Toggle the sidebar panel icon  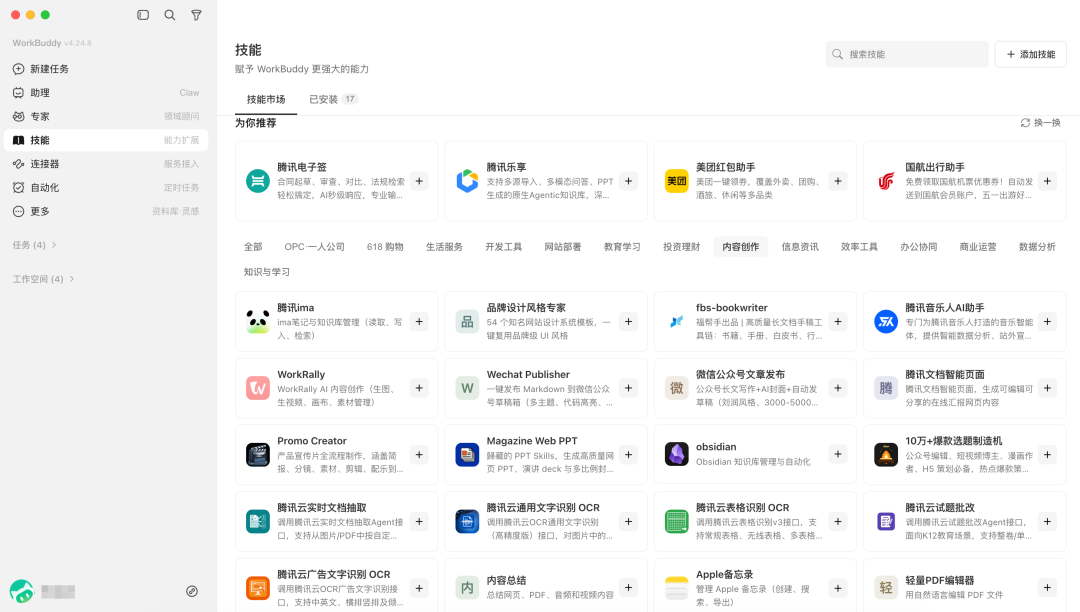tap(143, 14)
